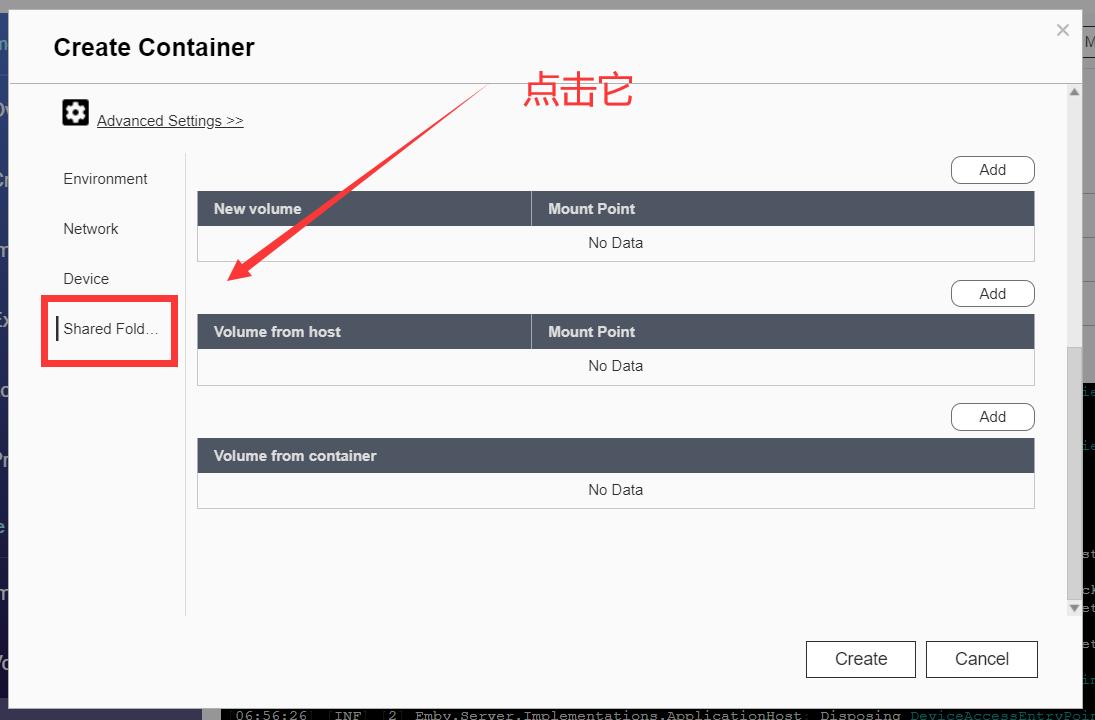
Task: Select the No Data row under New volume
Action: pos(615,242)
